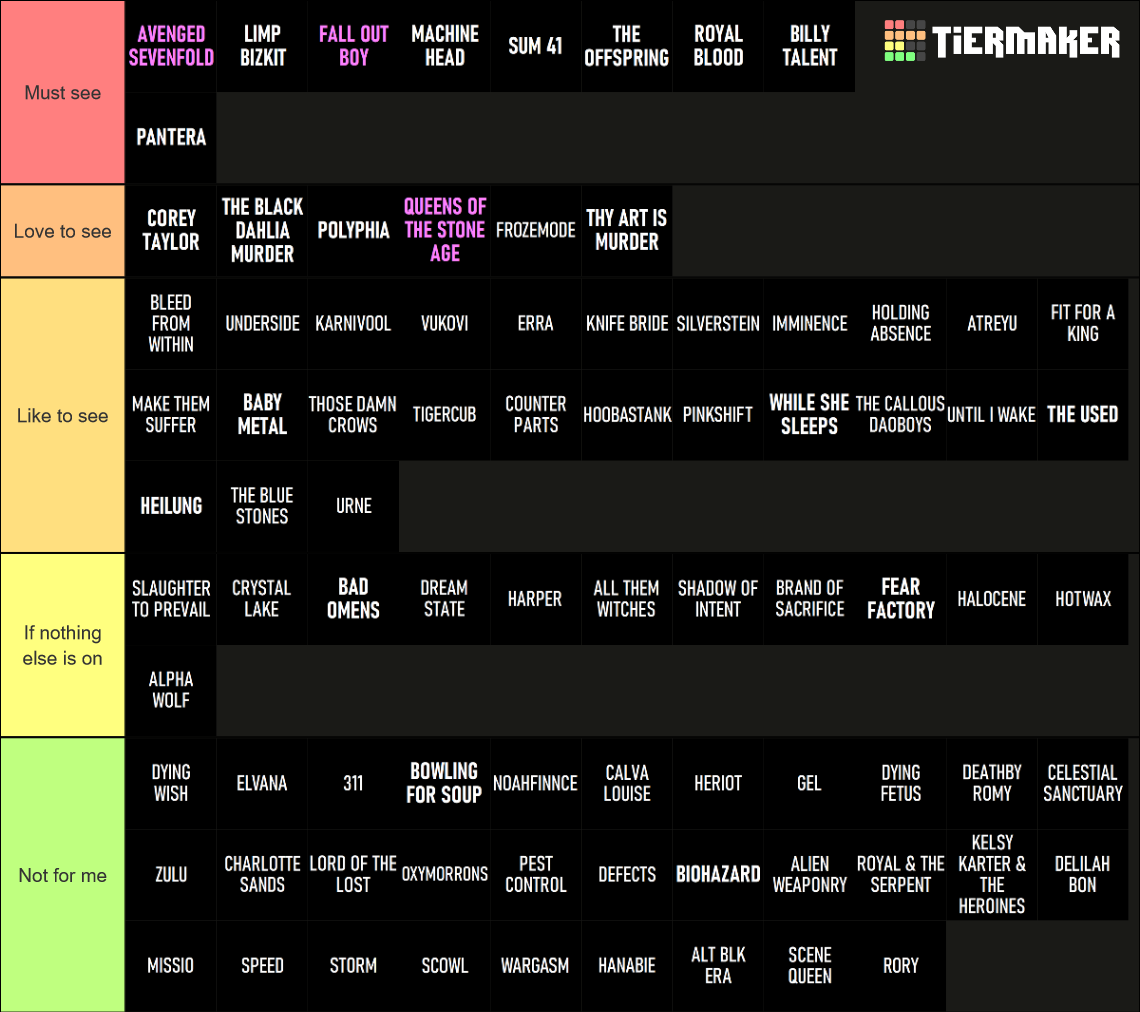The image size is (1140, 1012).
Task: Select the Avenged Sevenfold tile
Action: (x=171, y=46)
